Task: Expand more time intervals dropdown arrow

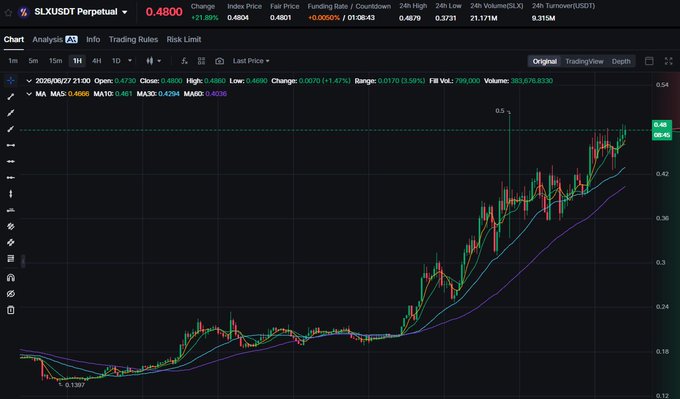Action: (x=130, y=61)
